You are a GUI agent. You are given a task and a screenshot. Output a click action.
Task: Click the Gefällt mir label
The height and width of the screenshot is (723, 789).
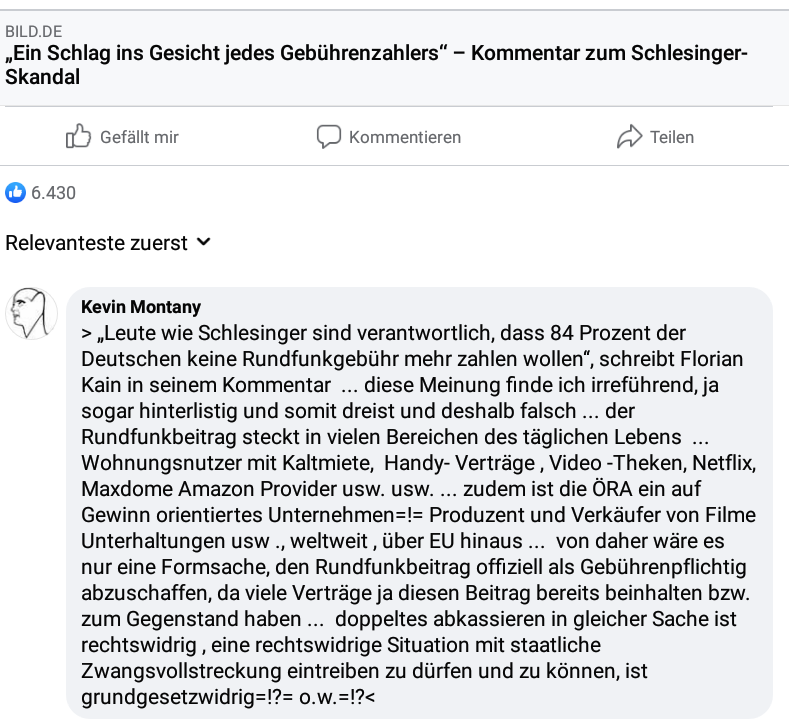(x=139, y=137)
